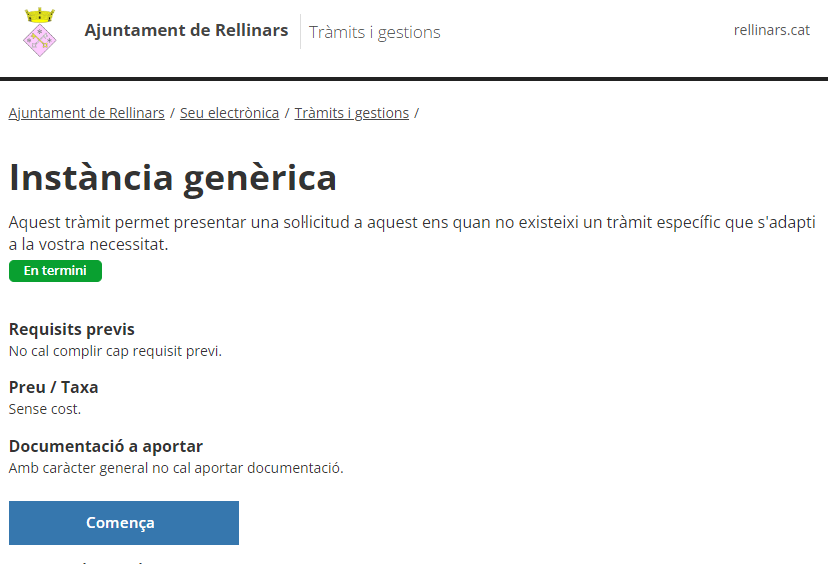Click the description line starting 'Aquest tràmit permet'

tap(412, 222)
